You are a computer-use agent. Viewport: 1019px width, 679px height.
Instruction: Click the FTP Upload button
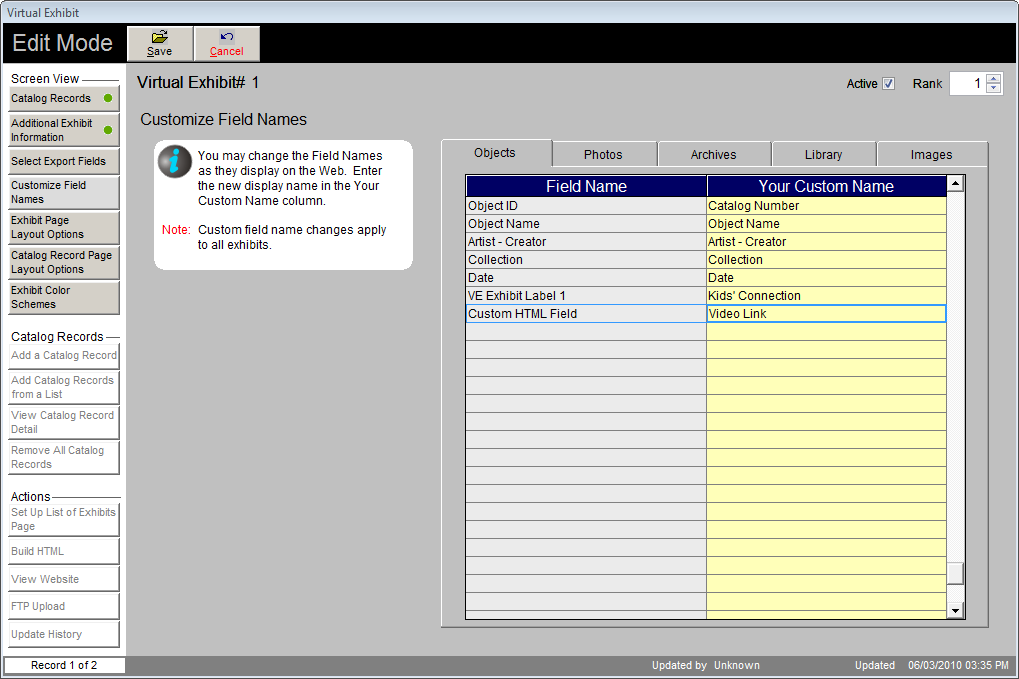[64, 606]
